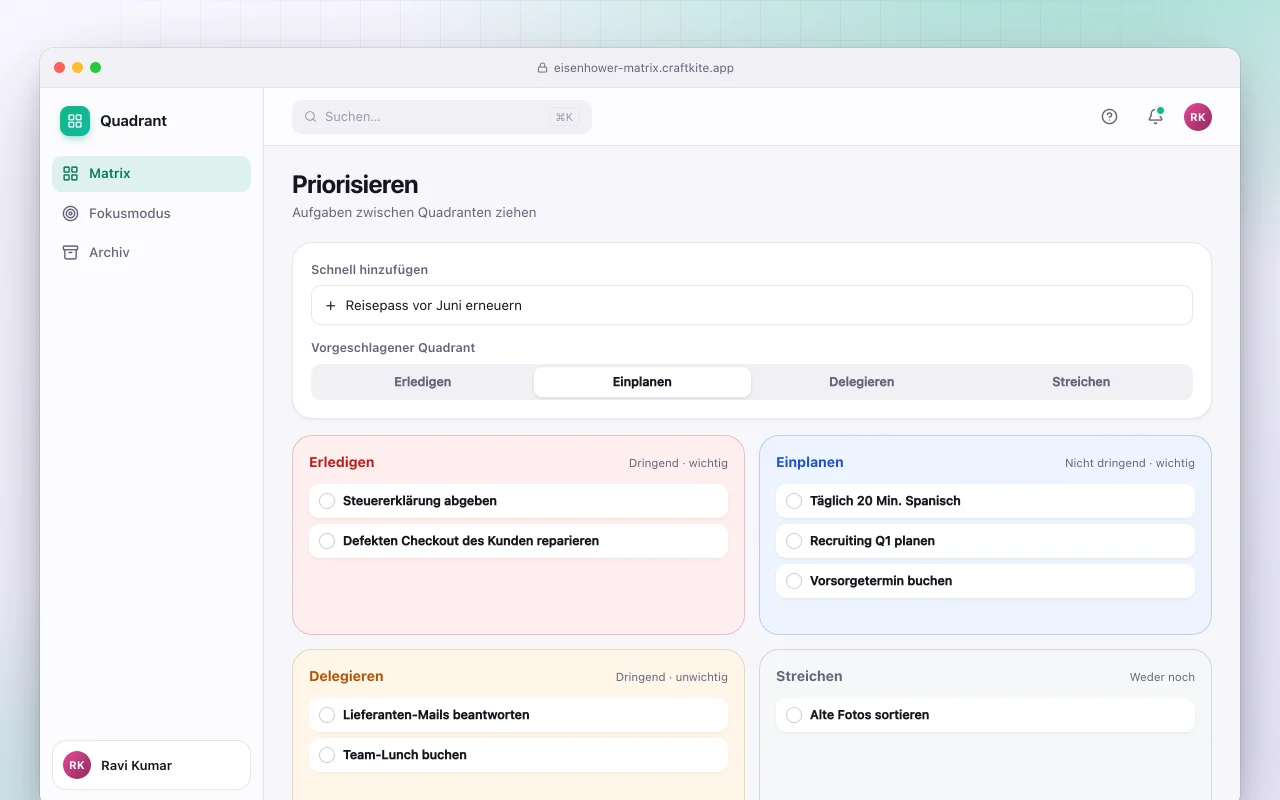Click the Suchen search field
1280x800 pixels.
[x=442, y=116]
